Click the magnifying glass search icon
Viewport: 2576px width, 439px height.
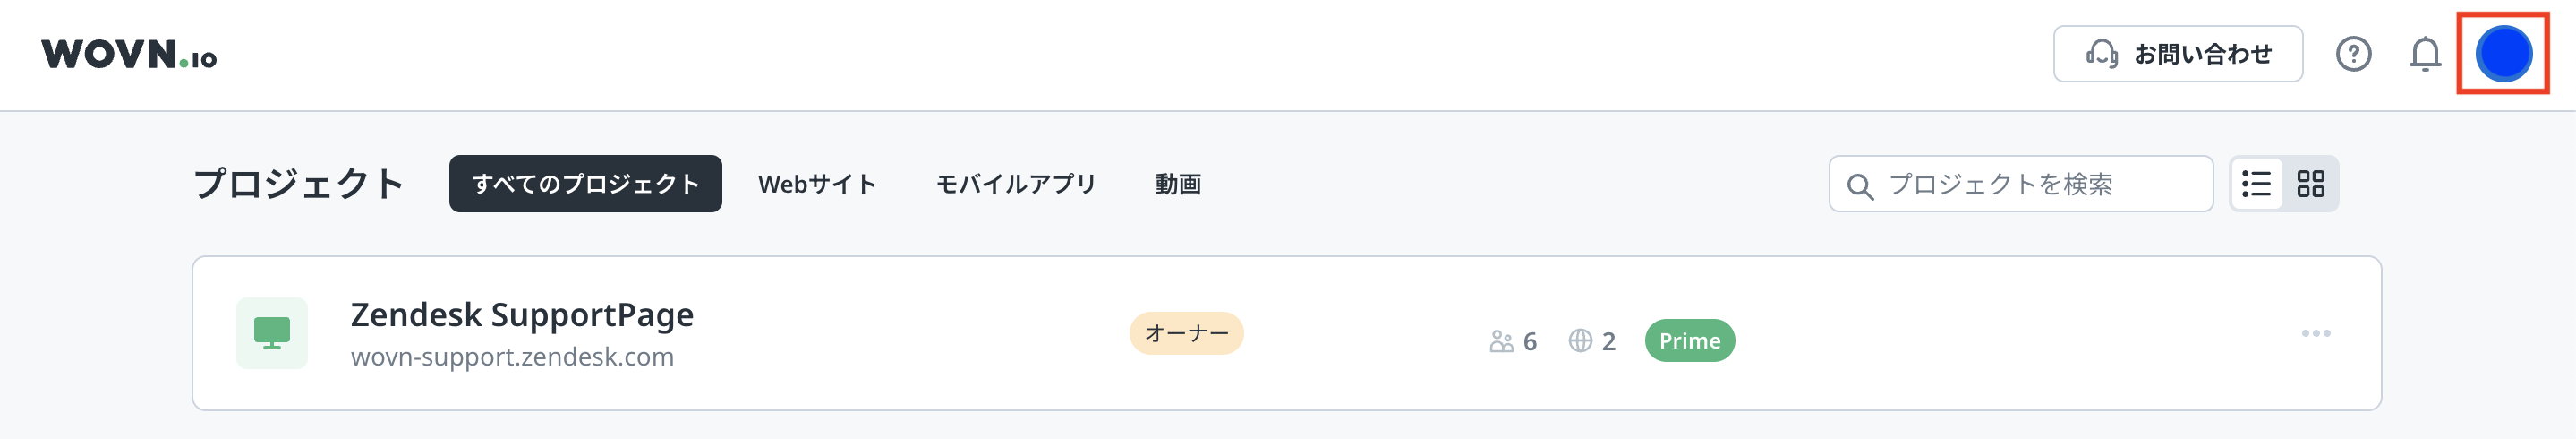(1859, 186)
